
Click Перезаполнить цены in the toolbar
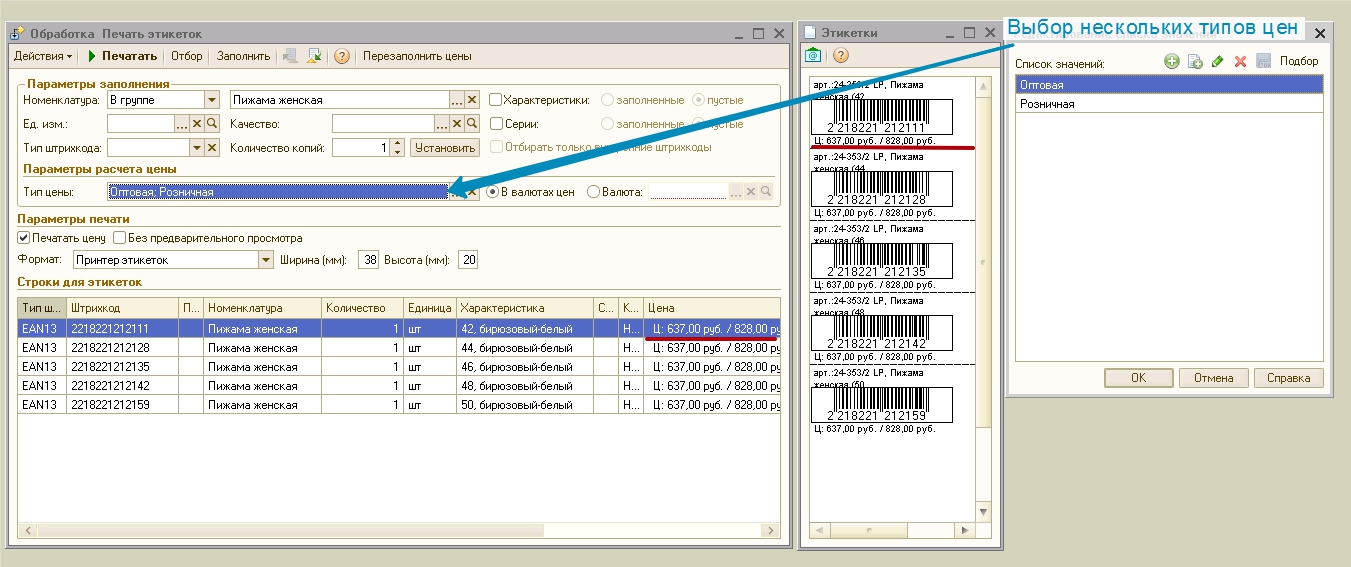417,56
